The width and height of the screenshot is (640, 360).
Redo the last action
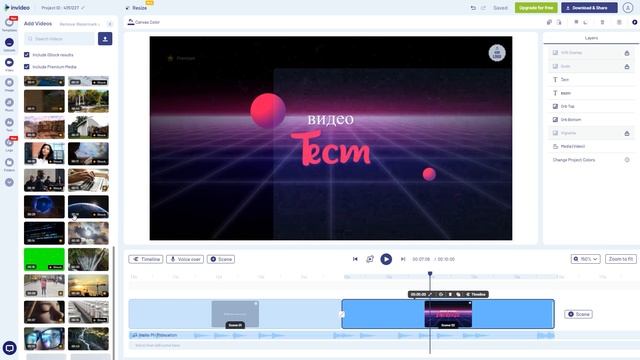(x=483, y=8)
